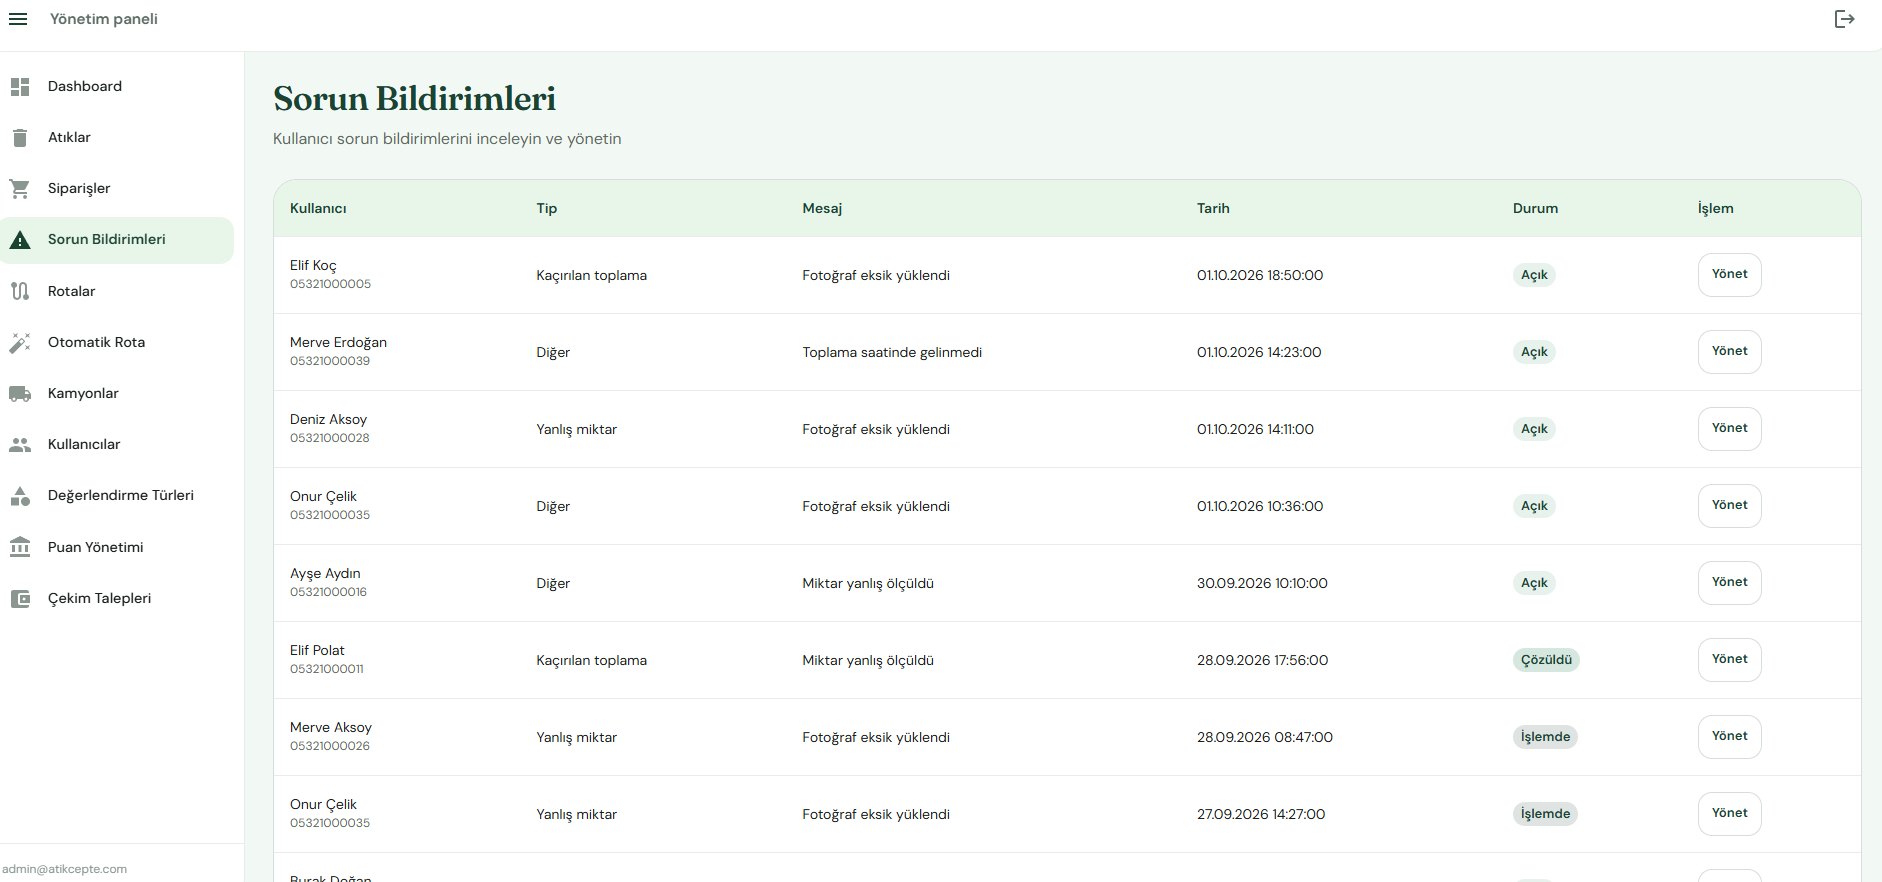Click the Çözüldü status badge

pos(1546,660)
